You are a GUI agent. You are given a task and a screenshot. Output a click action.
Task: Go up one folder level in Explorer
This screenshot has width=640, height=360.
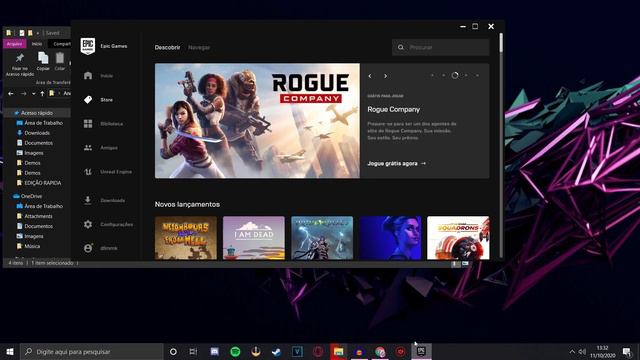coord(42,94)
